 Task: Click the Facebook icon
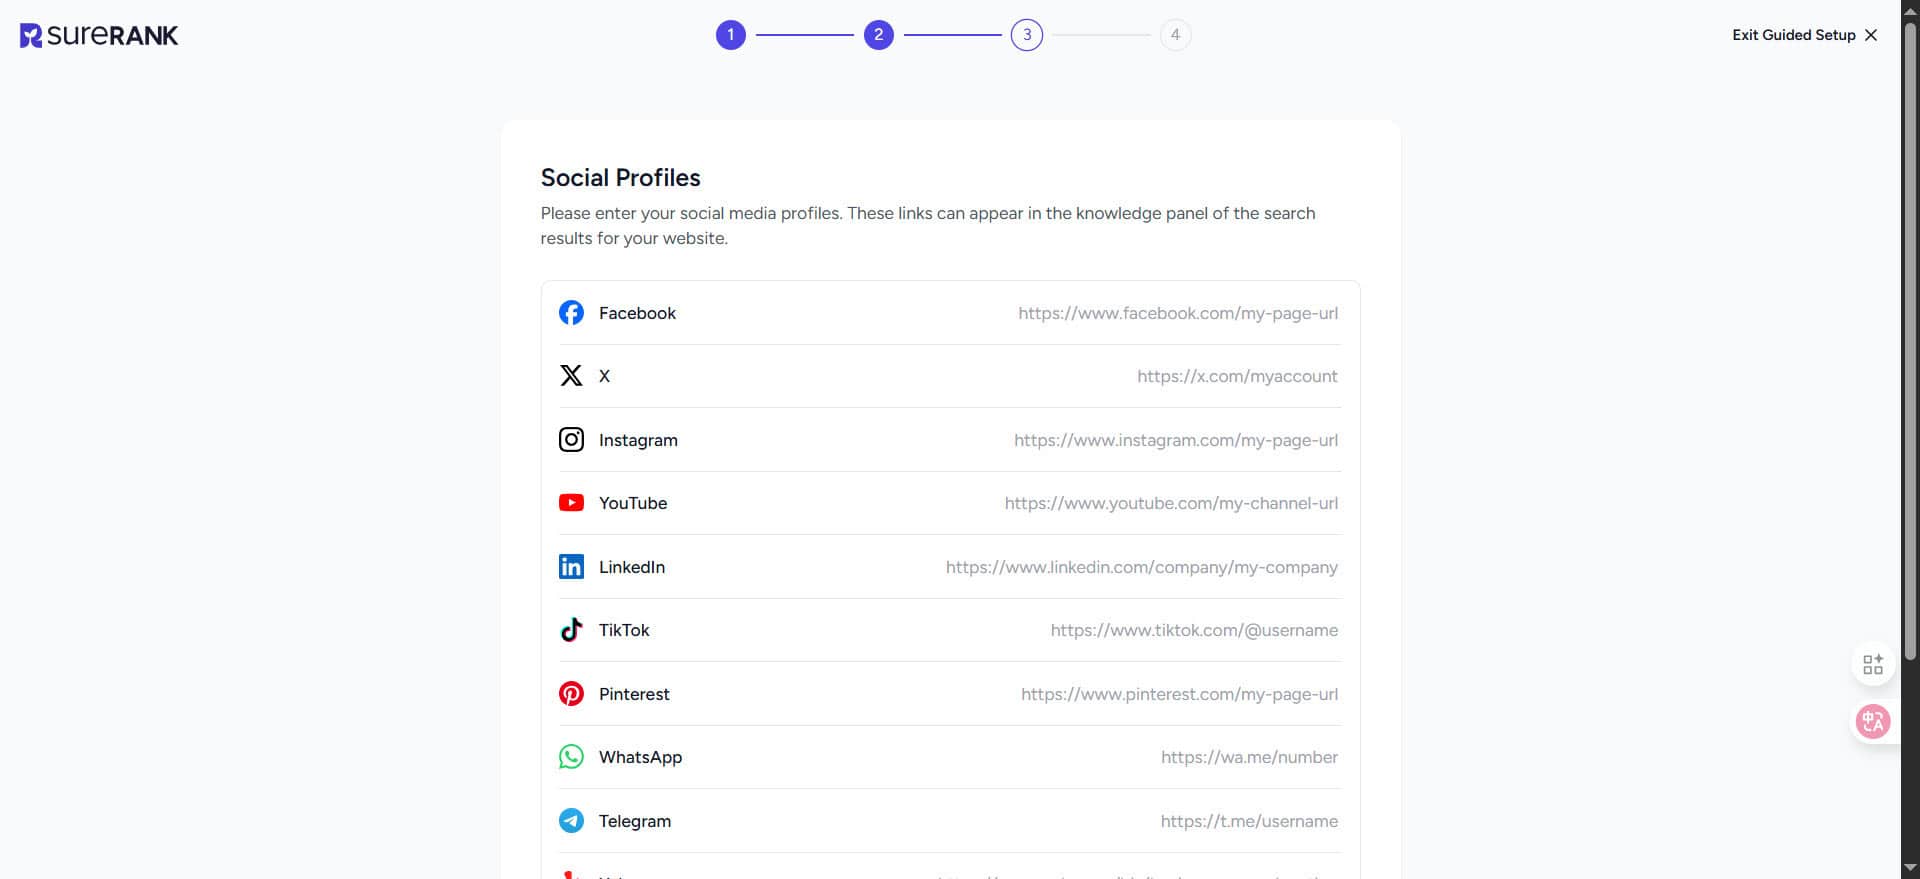click(571, 313)
